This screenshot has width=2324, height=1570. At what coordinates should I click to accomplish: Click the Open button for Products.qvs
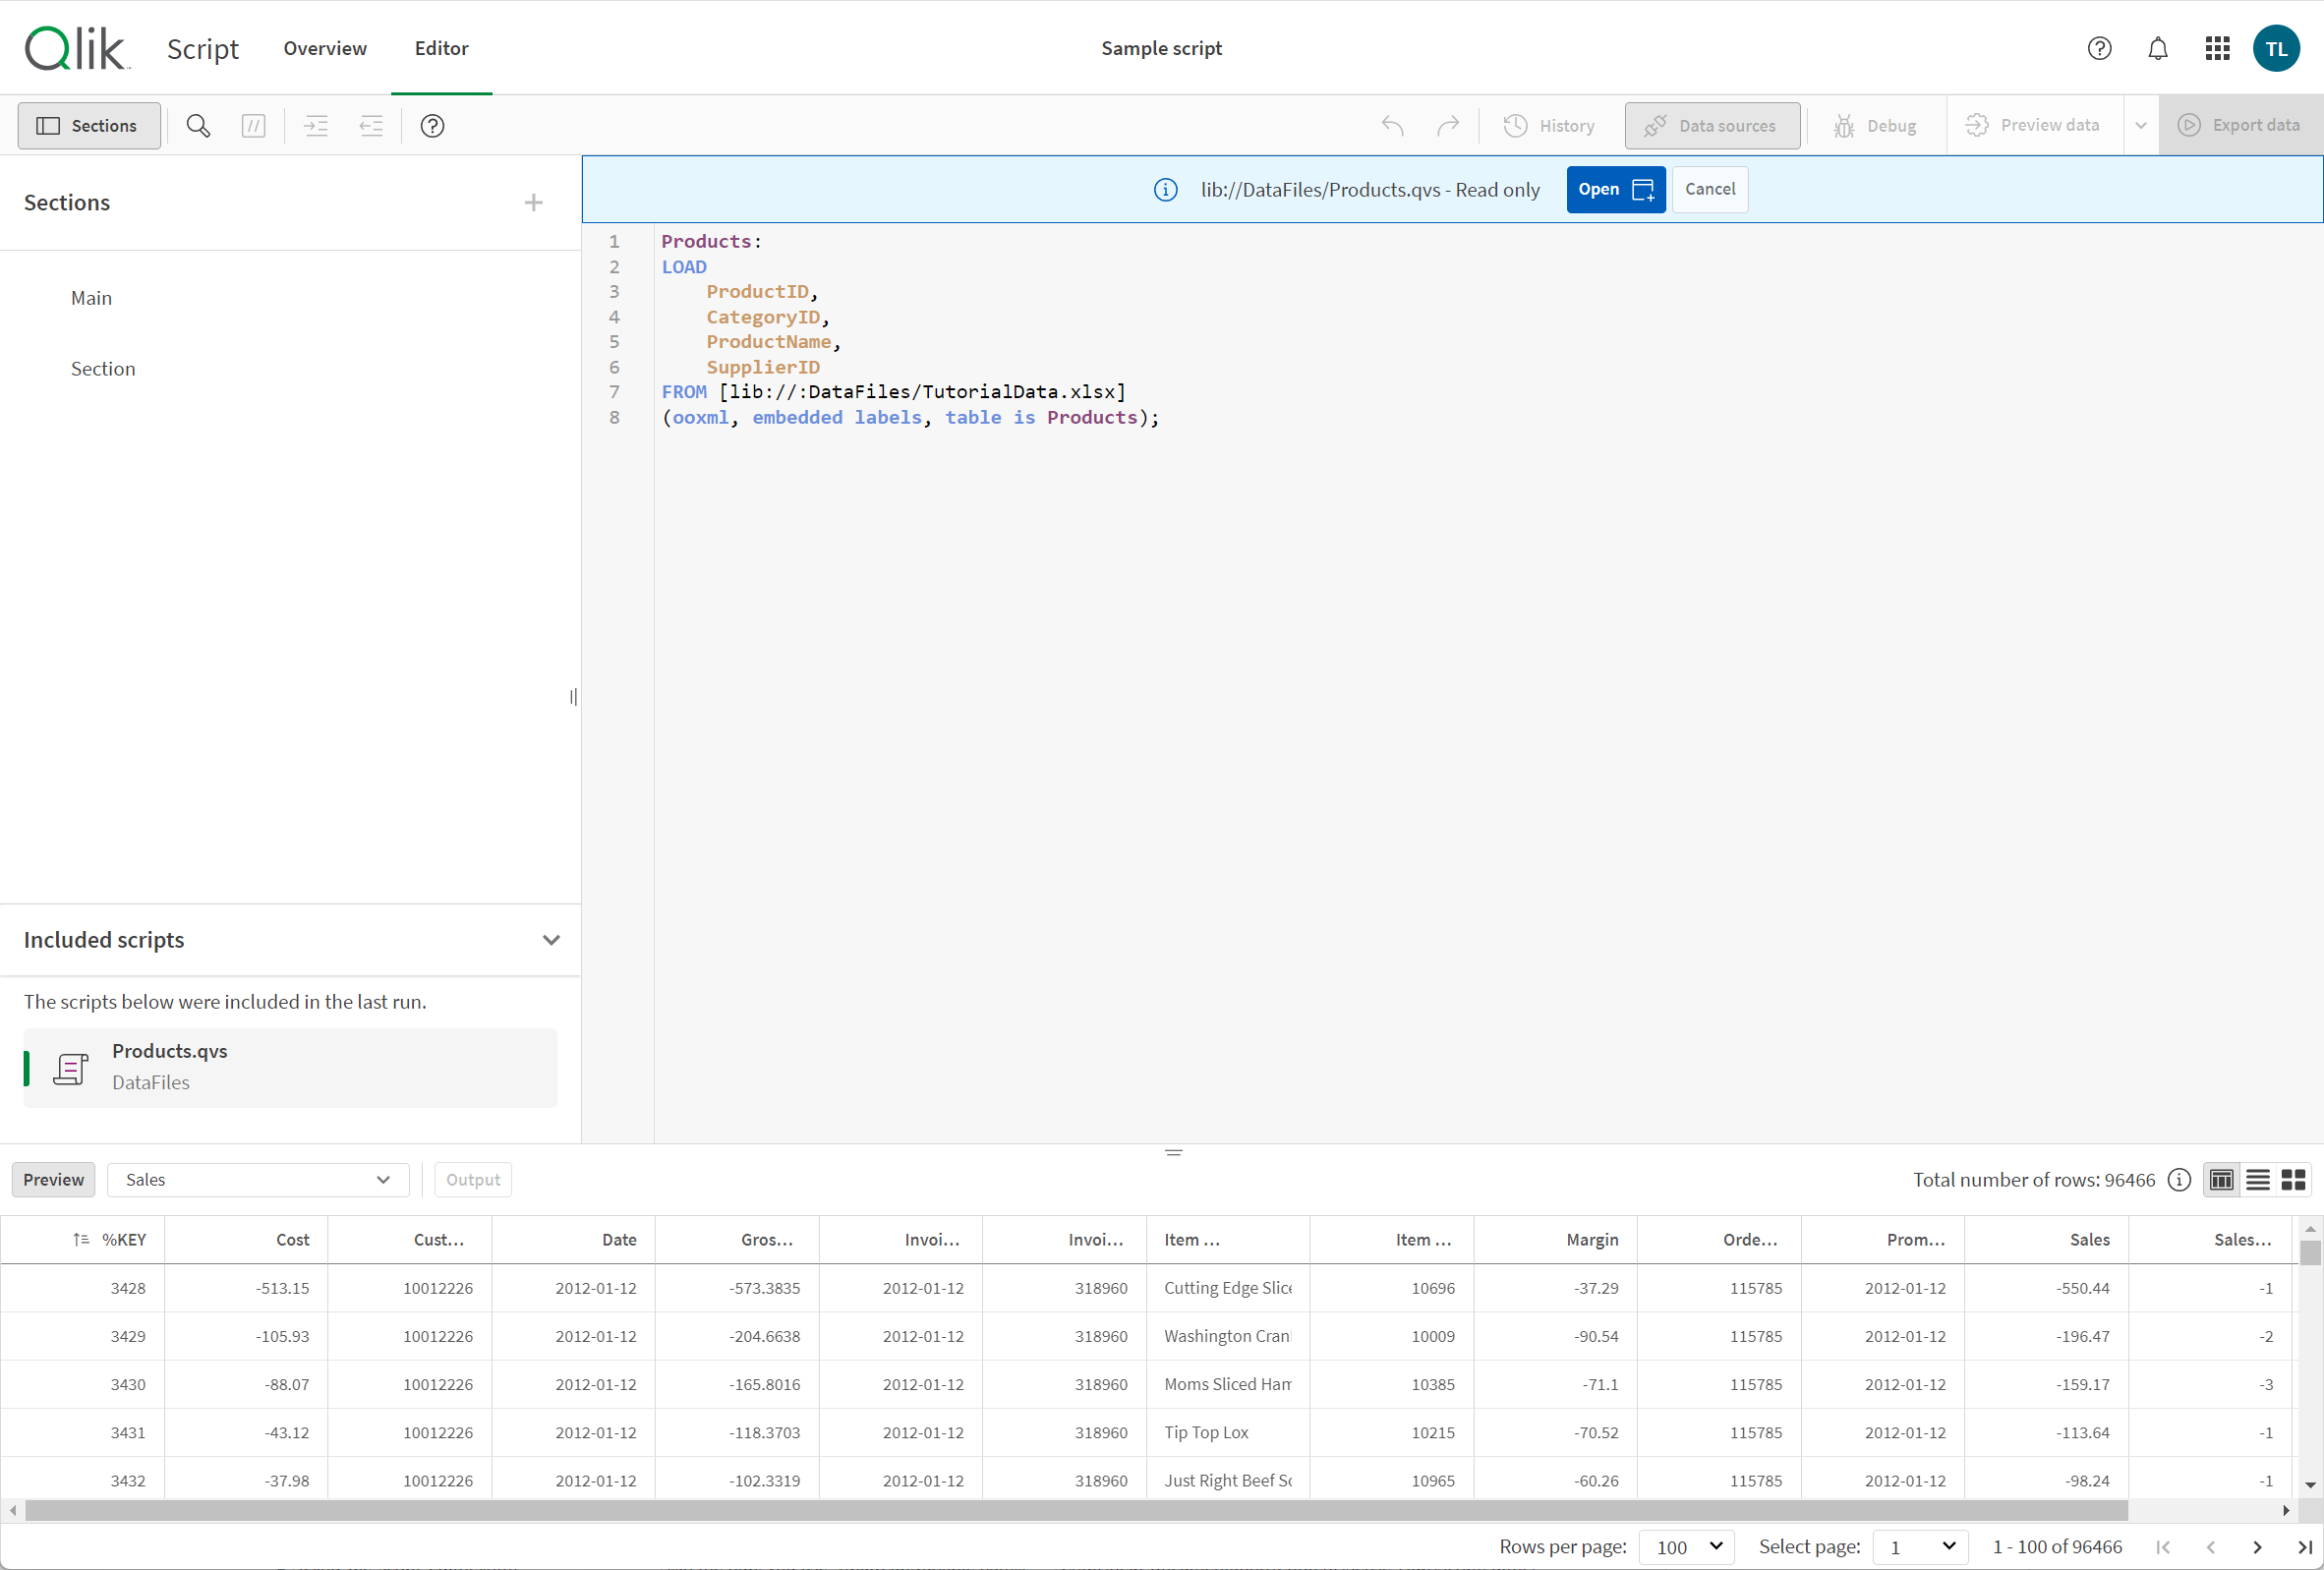tap(1609, 189)
